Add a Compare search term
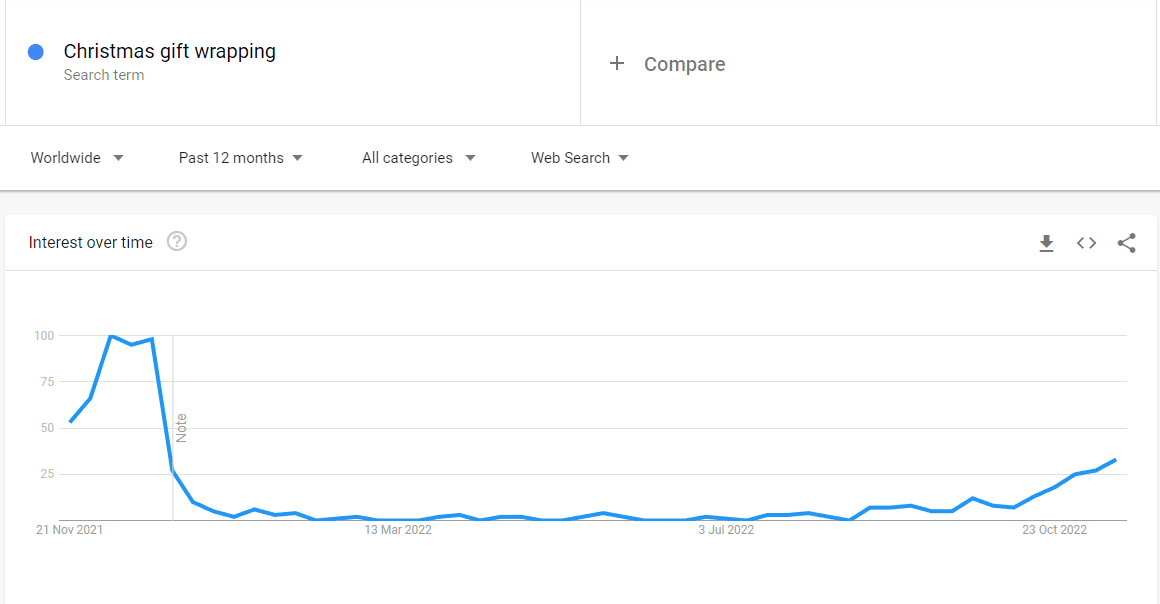Image resolution: width=1160 pixels, height=604 pixels. tap(684, 64)
